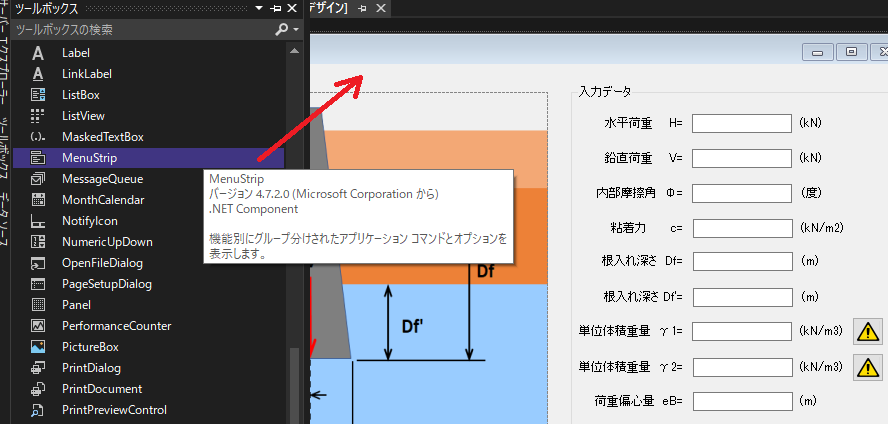The width and height of the screenshot is (888, 424).
Task: Expand the search options dropdown arrow
Action: point(296,29)
